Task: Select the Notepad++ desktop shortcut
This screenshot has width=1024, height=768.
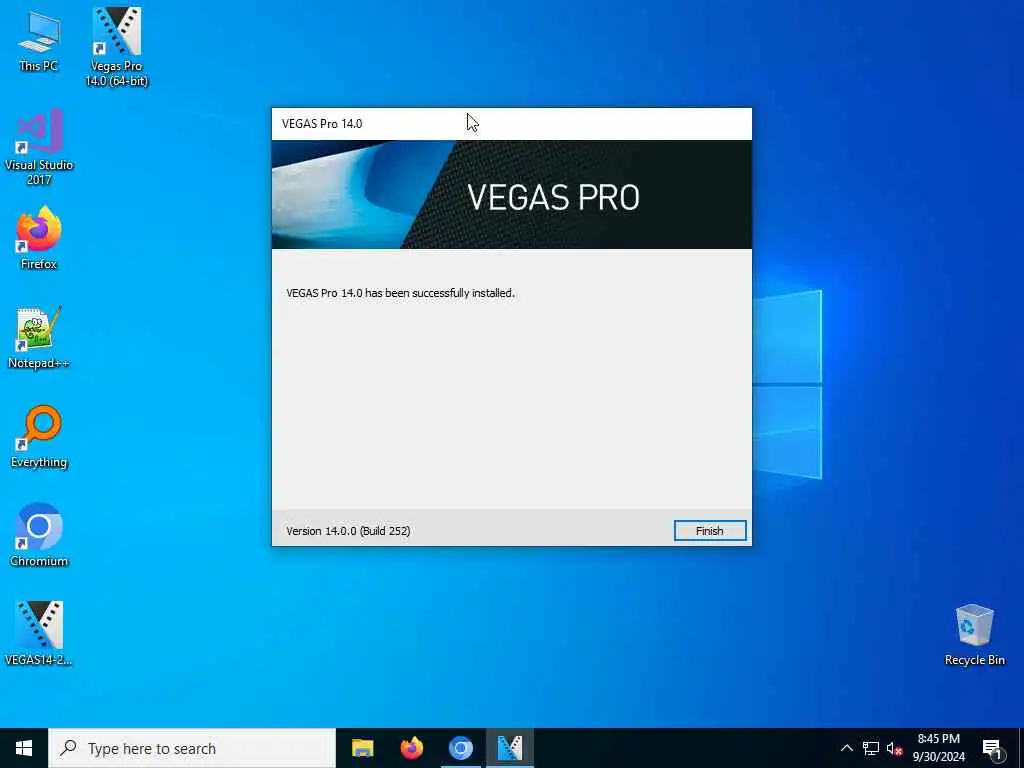Action: click(39, 338)
